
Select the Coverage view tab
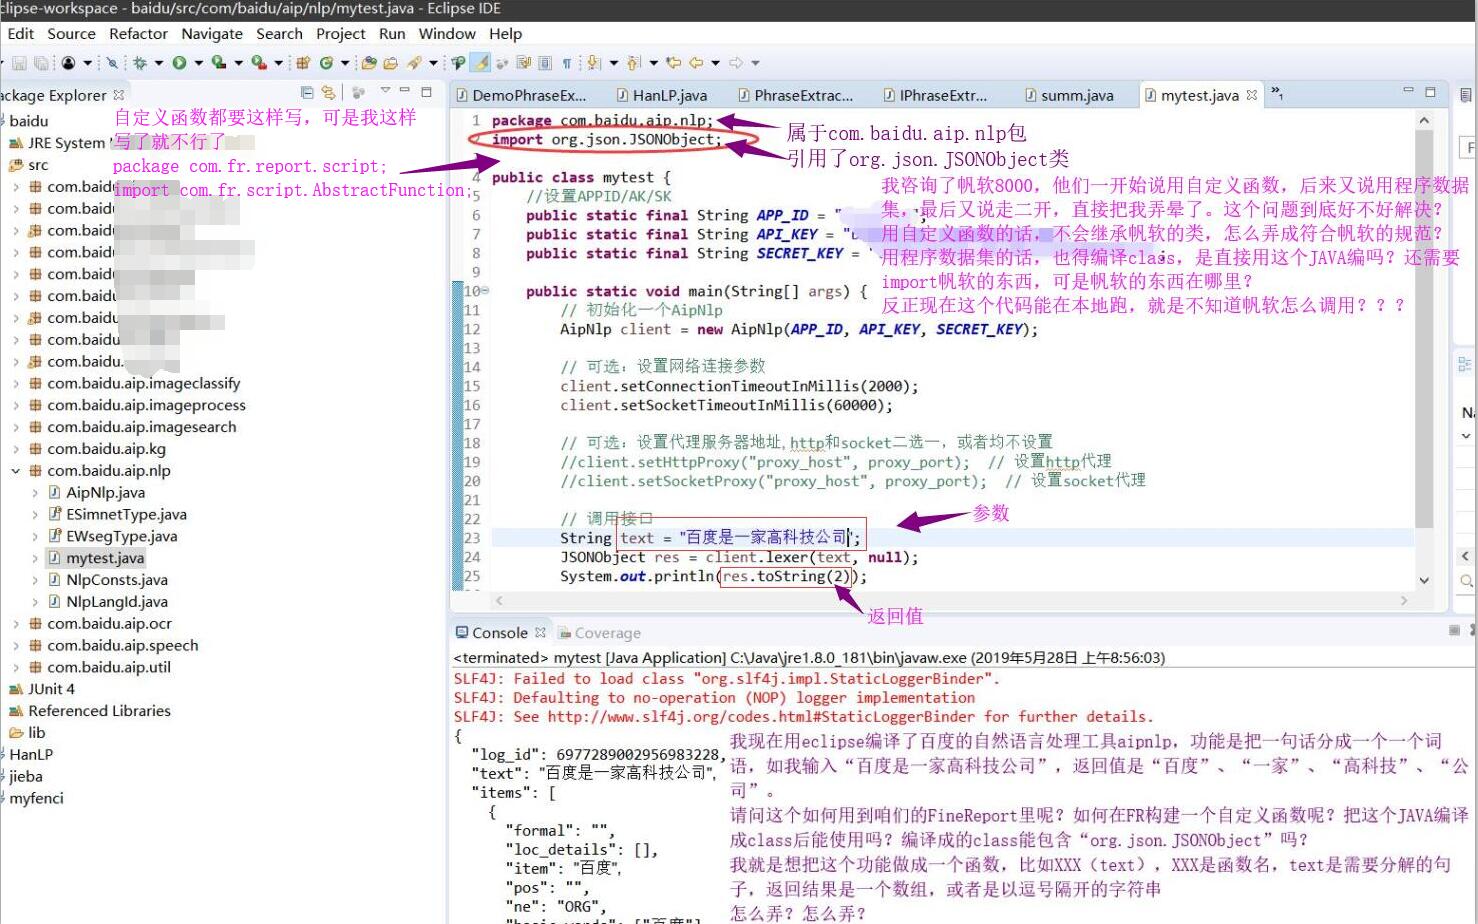click(x=600, y=633)
